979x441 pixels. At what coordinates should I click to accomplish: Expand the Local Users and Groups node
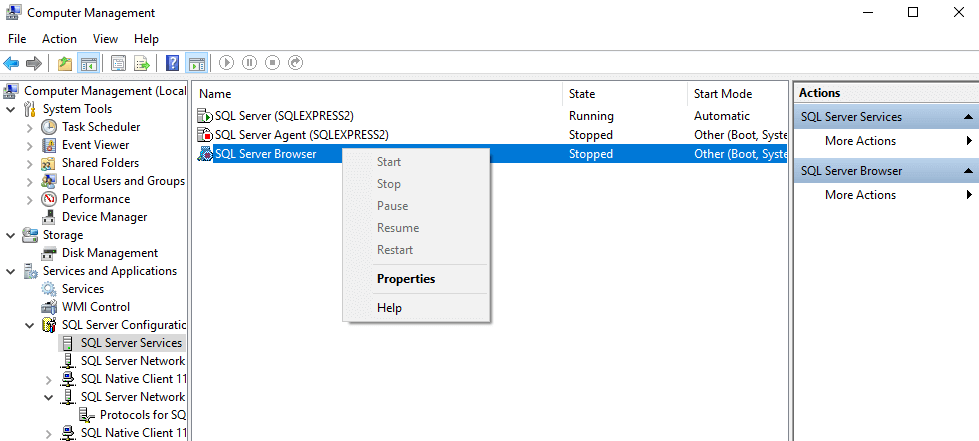pyautogui.click(x=29, y=182)
